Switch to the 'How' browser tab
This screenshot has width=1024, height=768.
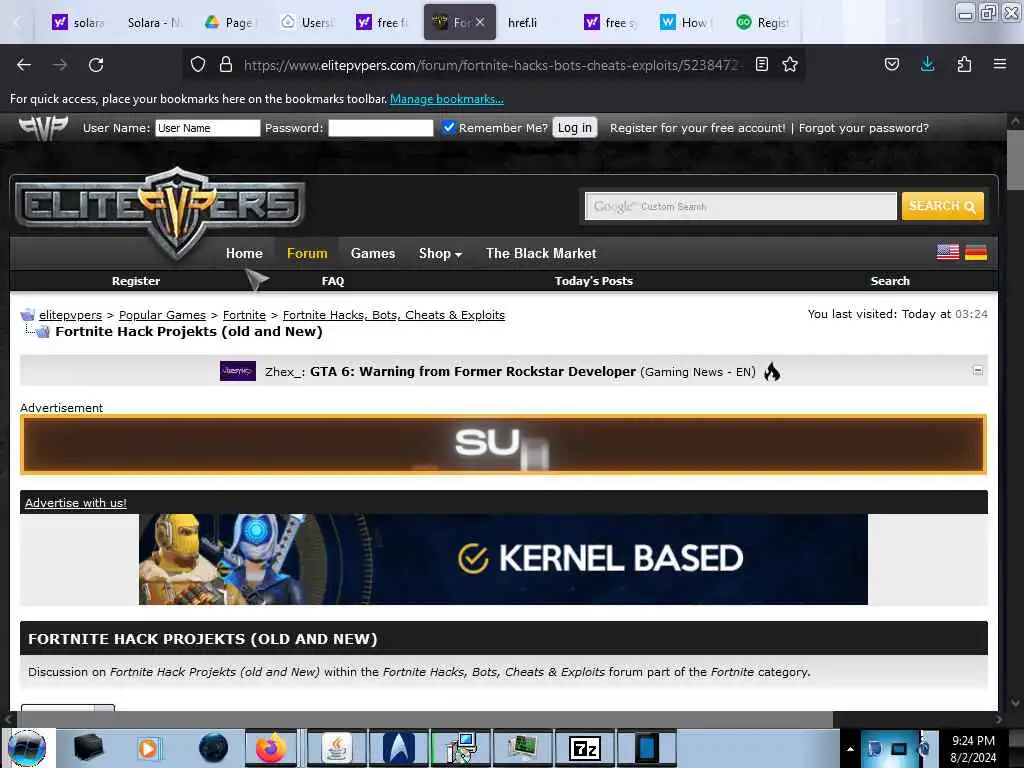(686, 22)
